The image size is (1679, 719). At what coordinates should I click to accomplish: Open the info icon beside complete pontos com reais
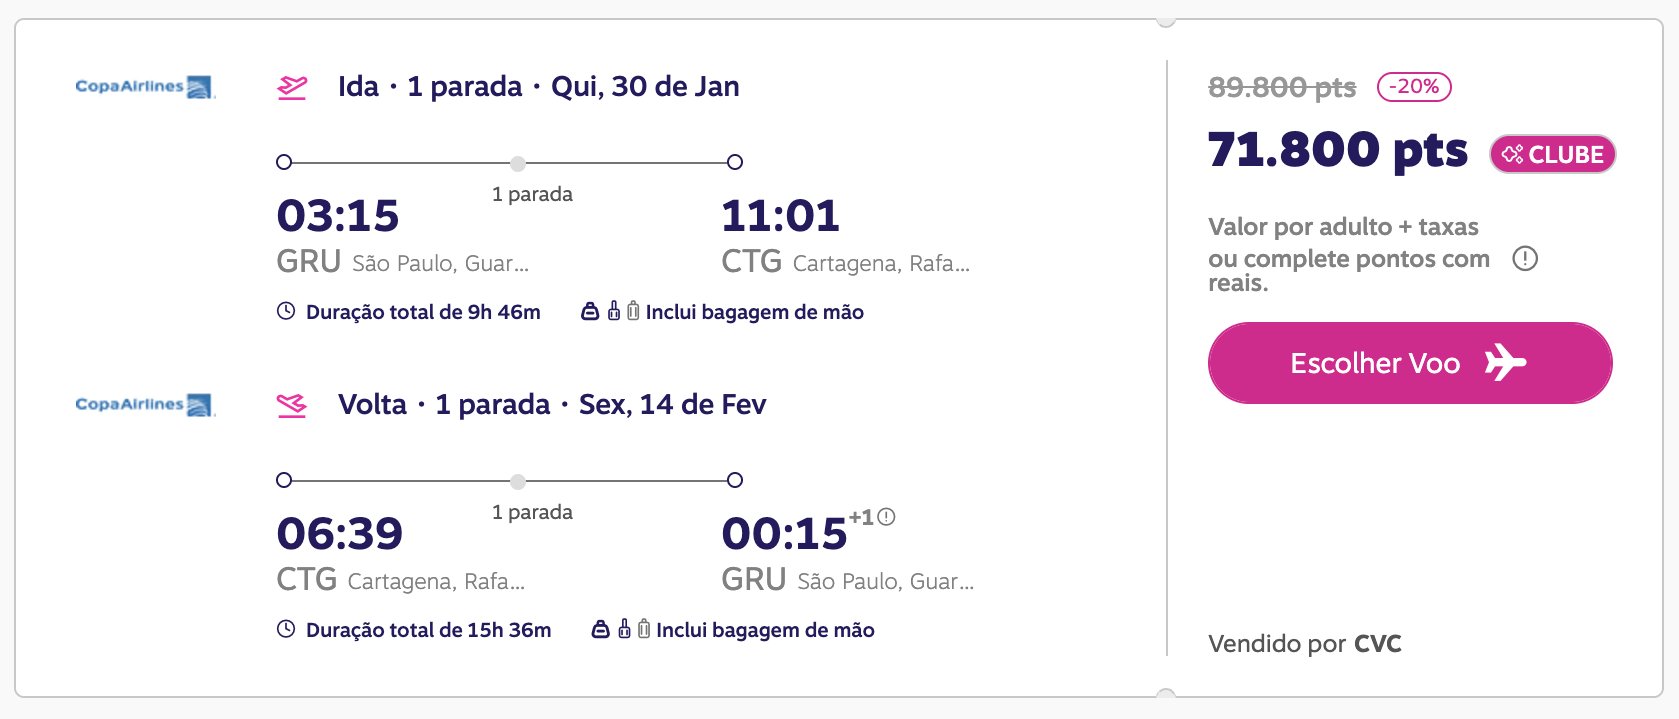coord(1525,259)
